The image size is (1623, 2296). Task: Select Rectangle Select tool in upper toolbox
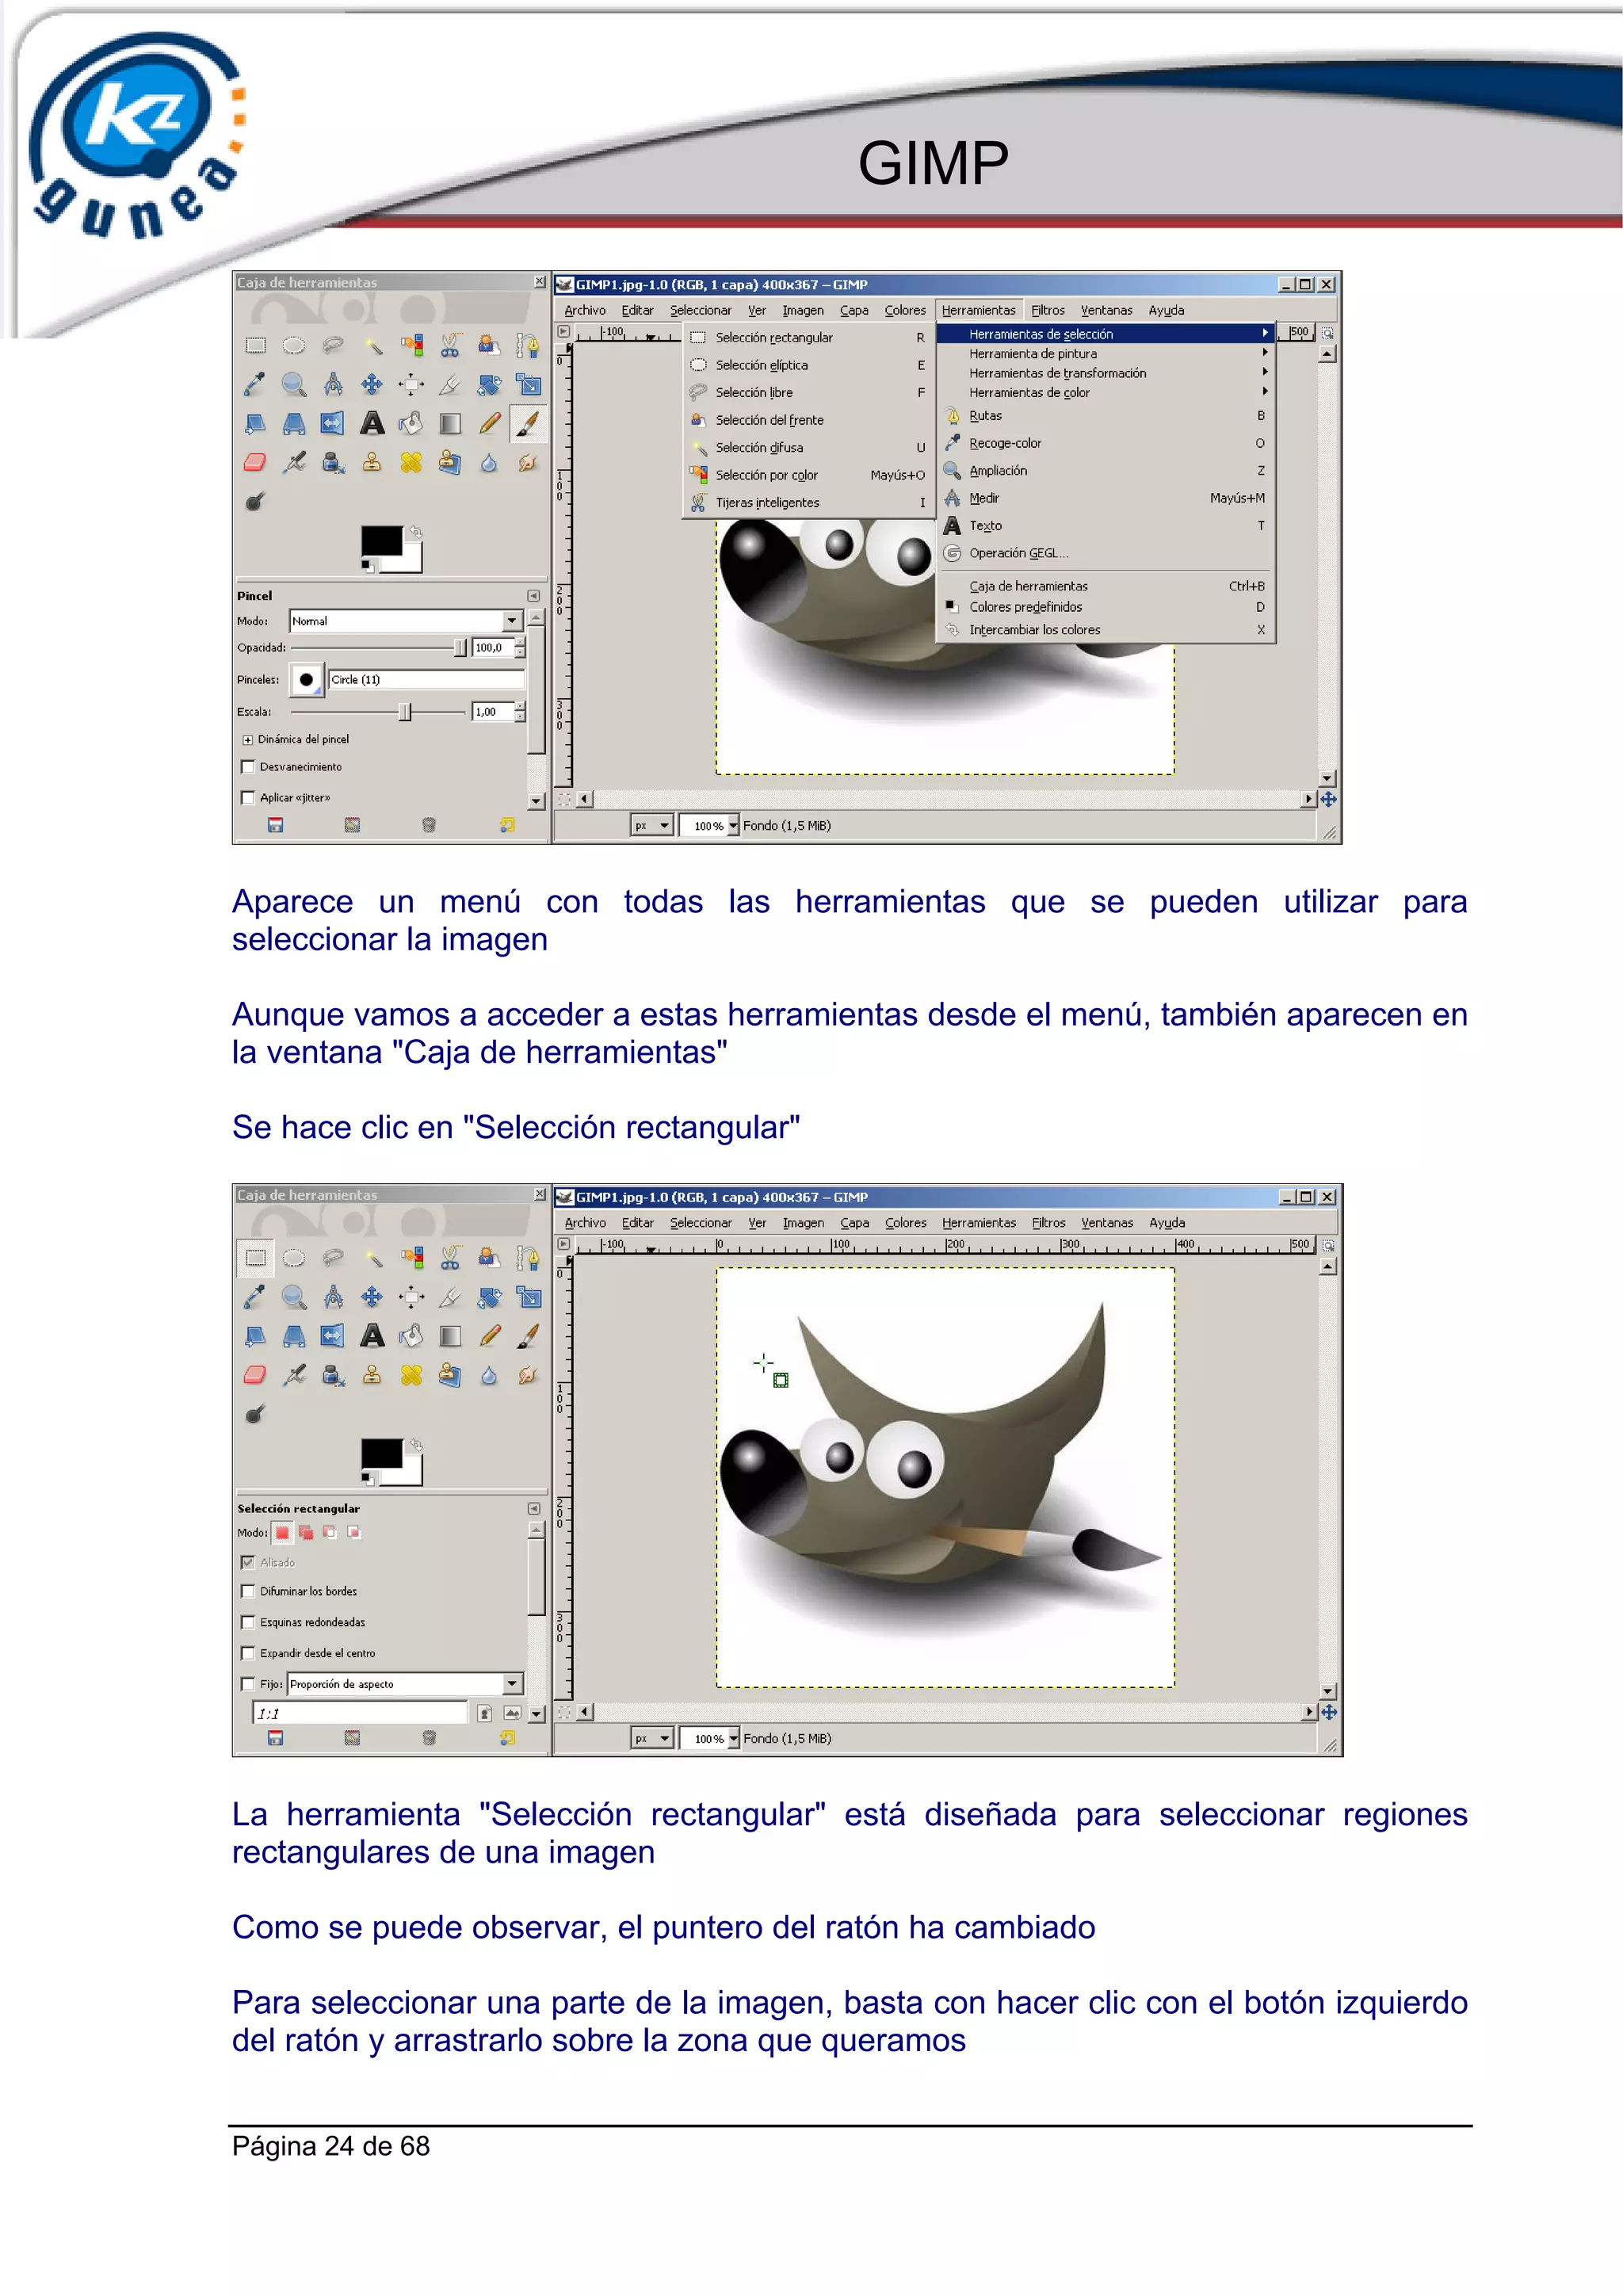(x=256, y=346)
